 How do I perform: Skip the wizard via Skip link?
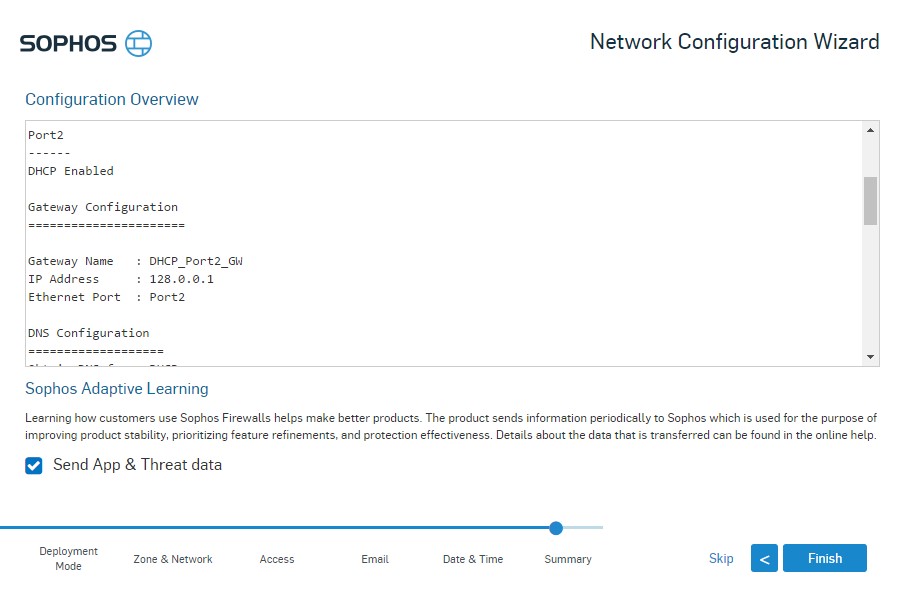721,558
